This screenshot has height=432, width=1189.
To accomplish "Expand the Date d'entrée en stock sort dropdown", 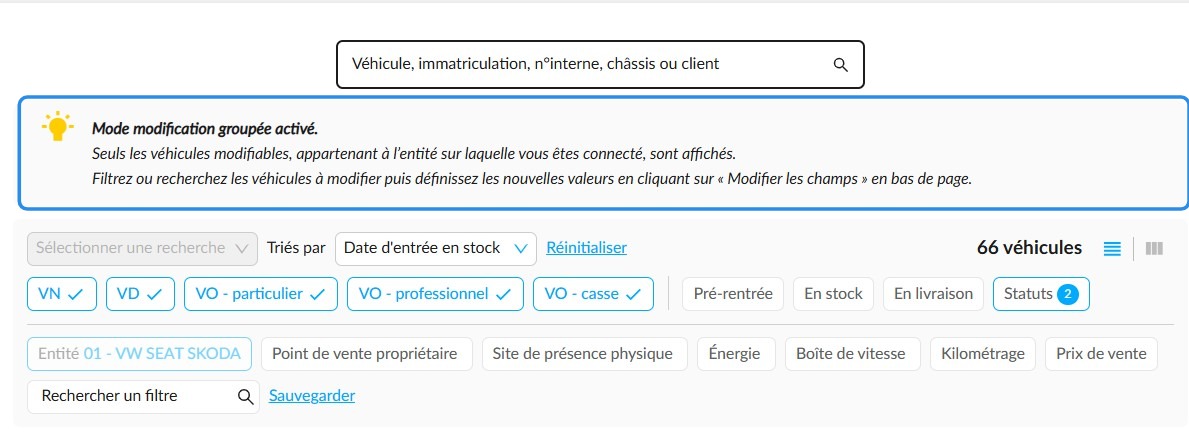I will pyautogui.click(x=435, y=248).
